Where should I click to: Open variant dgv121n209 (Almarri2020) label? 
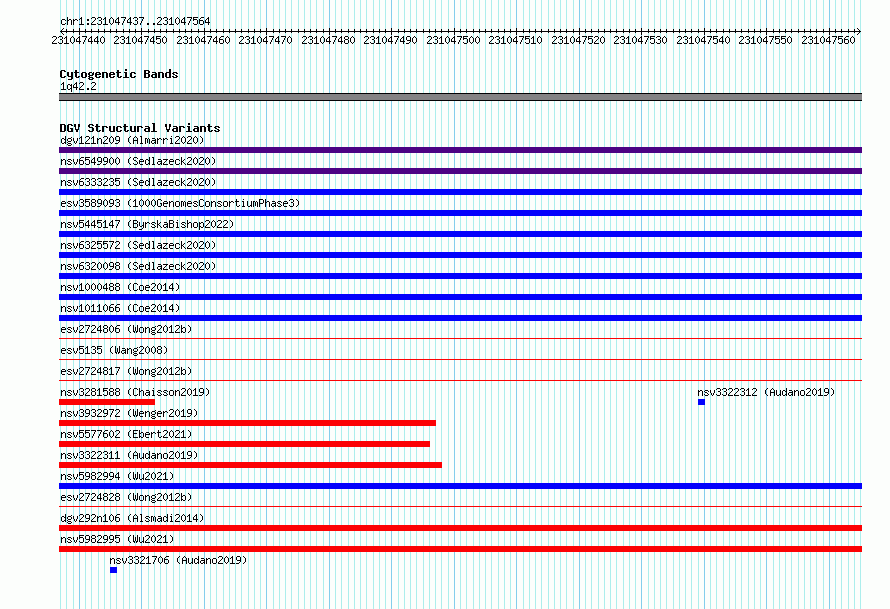[x=132, y=140]
